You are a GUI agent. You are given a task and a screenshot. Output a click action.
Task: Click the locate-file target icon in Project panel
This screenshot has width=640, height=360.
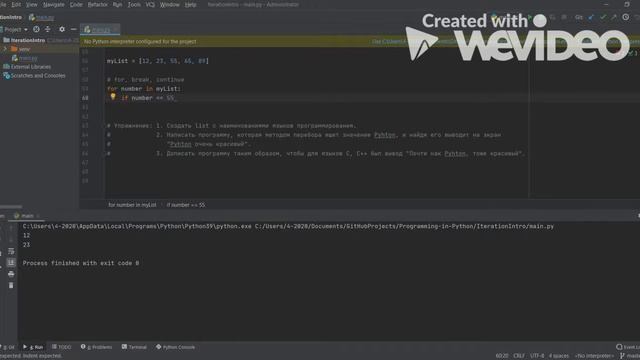coord(36,29)
